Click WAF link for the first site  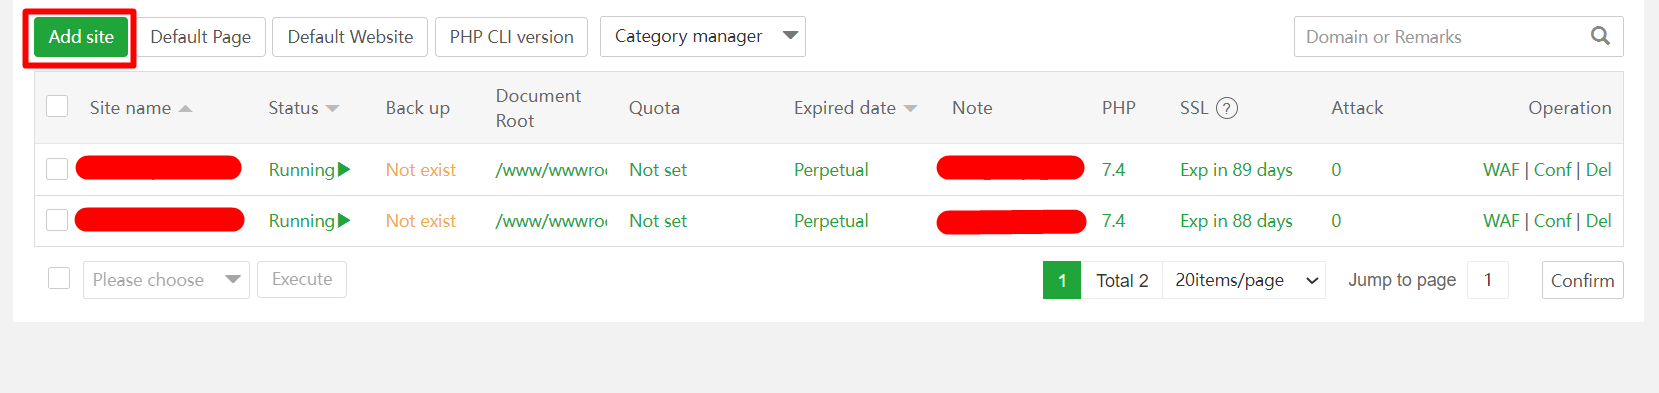coord(1501,170)
